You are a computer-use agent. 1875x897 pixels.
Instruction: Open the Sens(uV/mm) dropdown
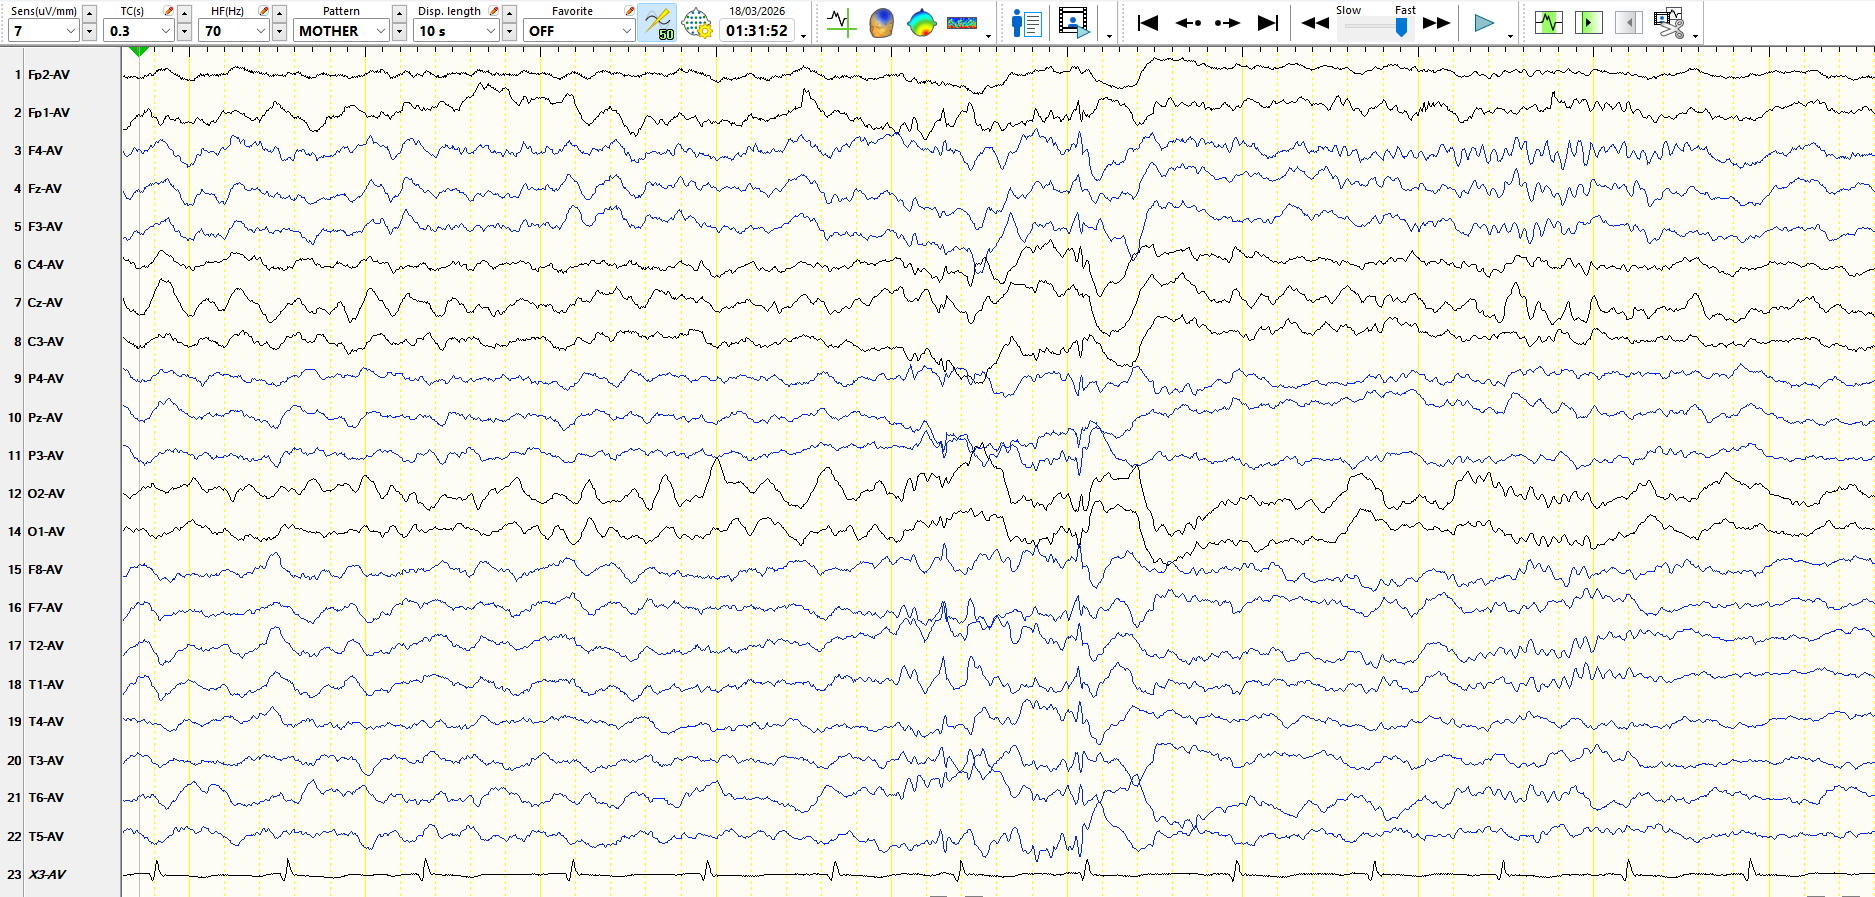click(x=43, y=31)
